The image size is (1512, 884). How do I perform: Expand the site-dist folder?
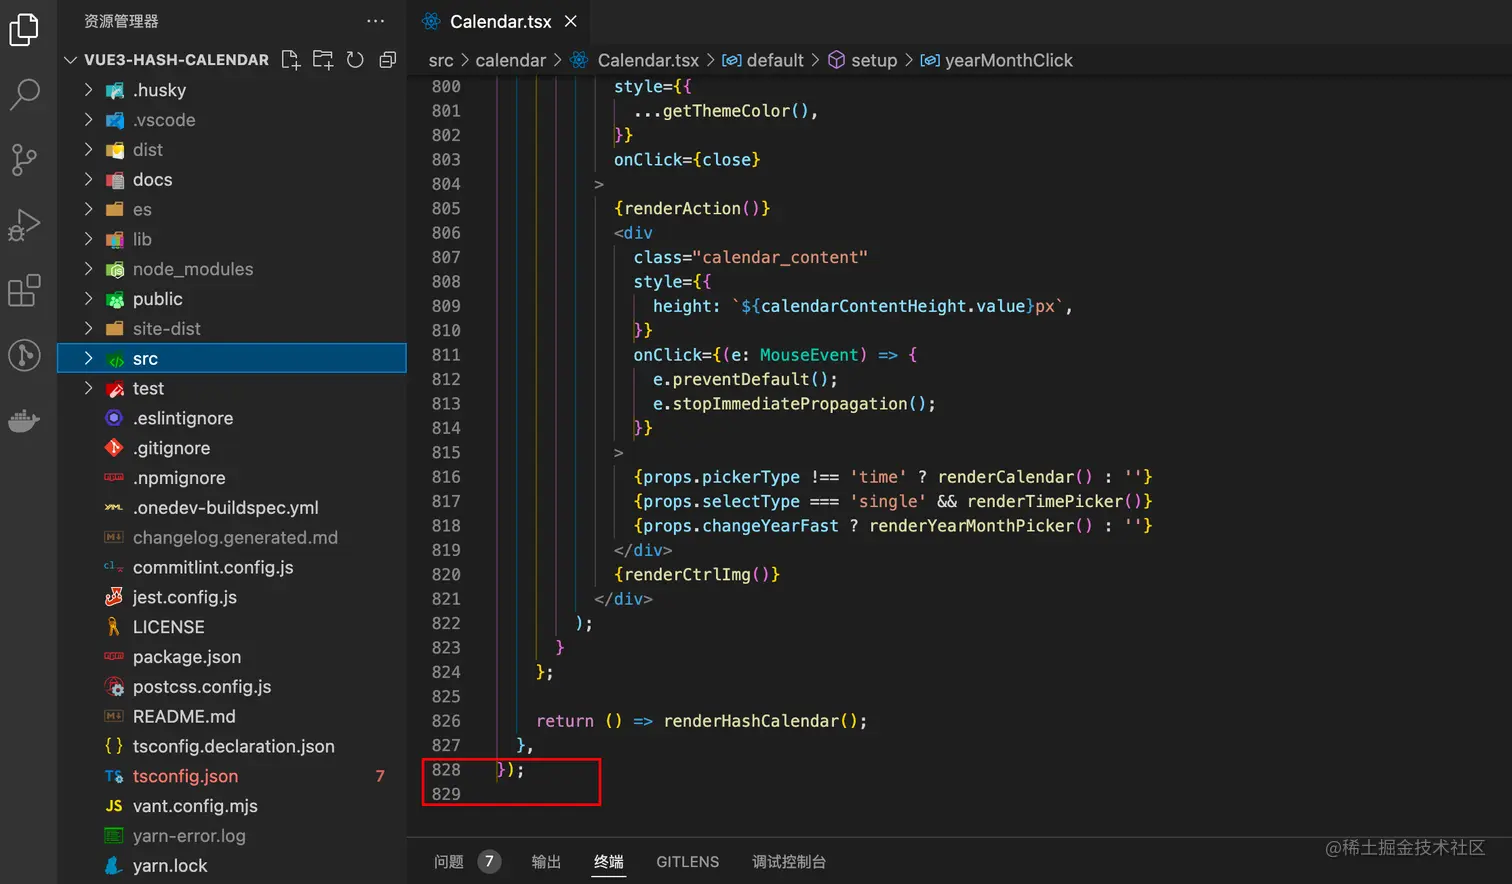[x=88, y=329]
